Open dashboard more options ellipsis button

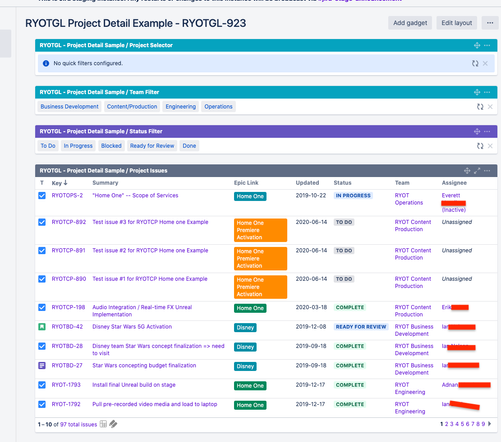click(x=490, y=23)
